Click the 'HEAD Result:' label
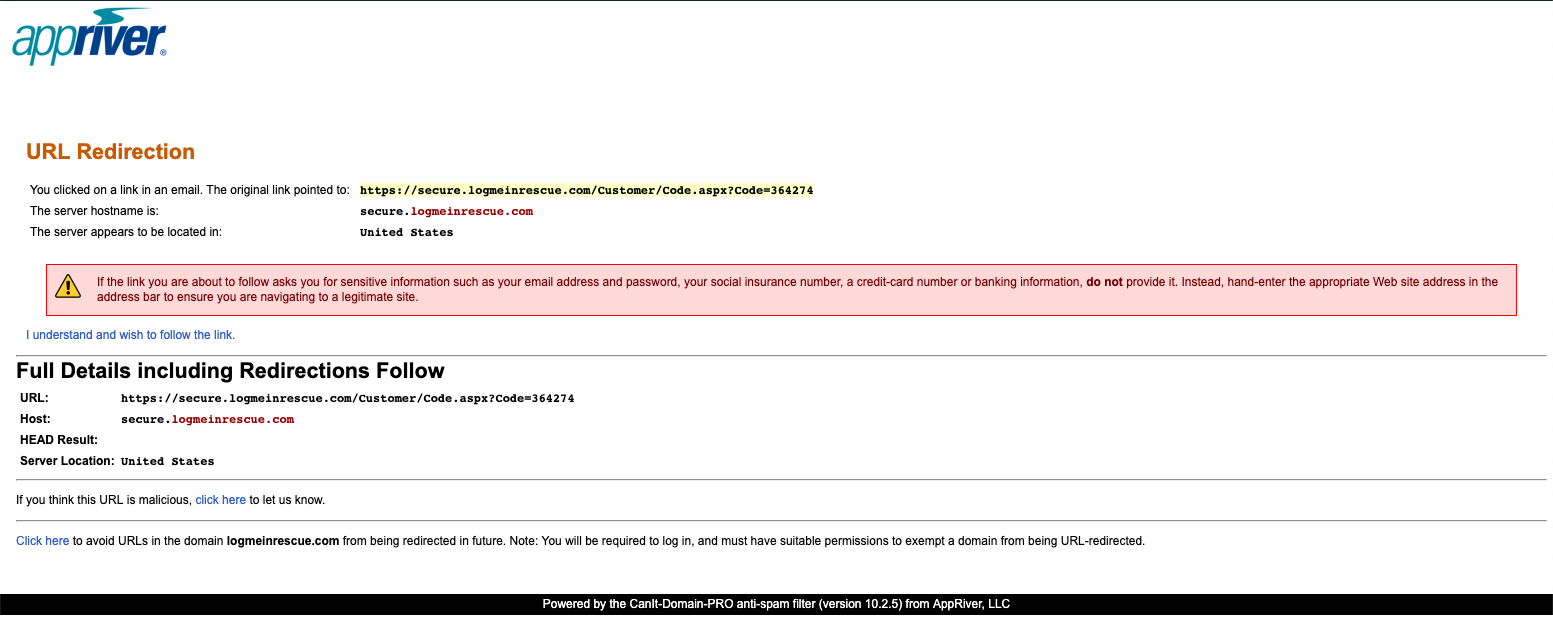The image size is (1553, 617). (59, 440)
